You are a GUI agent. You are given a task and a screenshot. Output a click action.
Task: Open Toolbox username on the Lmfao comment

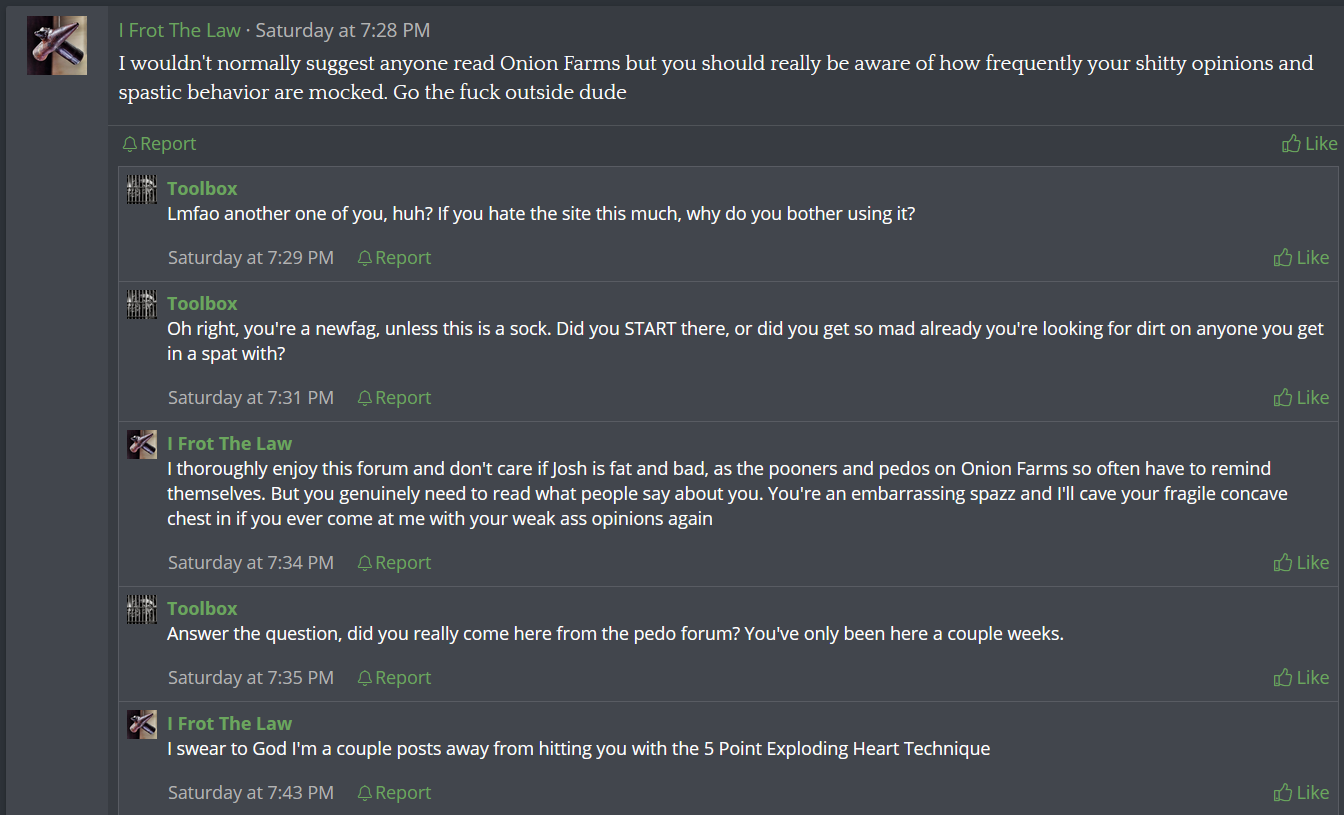202,188
